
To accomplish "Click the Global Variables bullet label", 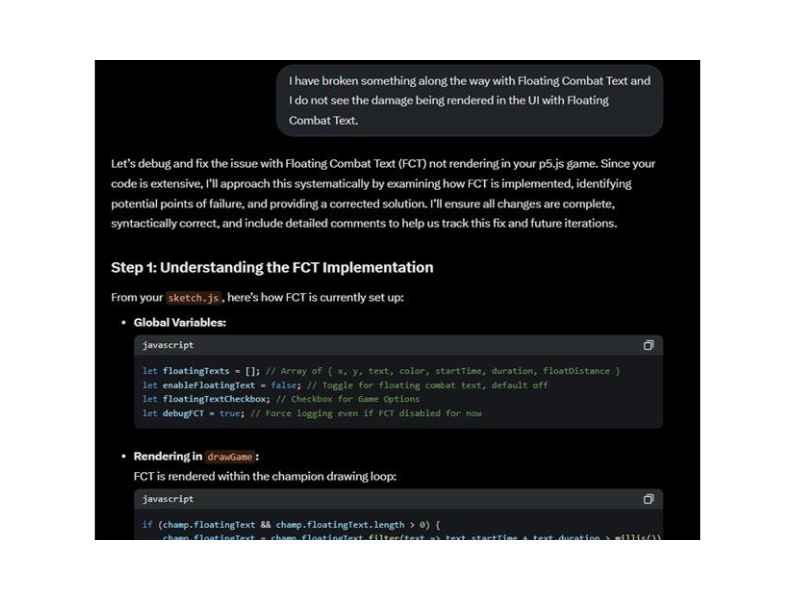I will coord(180,322).
